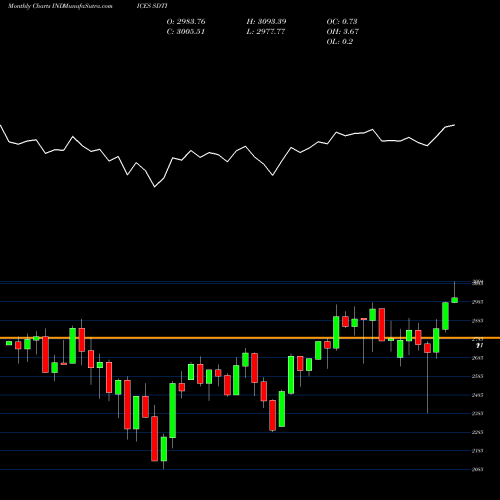Click the 'OL: 0.2' reading
The width and height of the screenshot is (500, 500).
(x=340, y=42)
